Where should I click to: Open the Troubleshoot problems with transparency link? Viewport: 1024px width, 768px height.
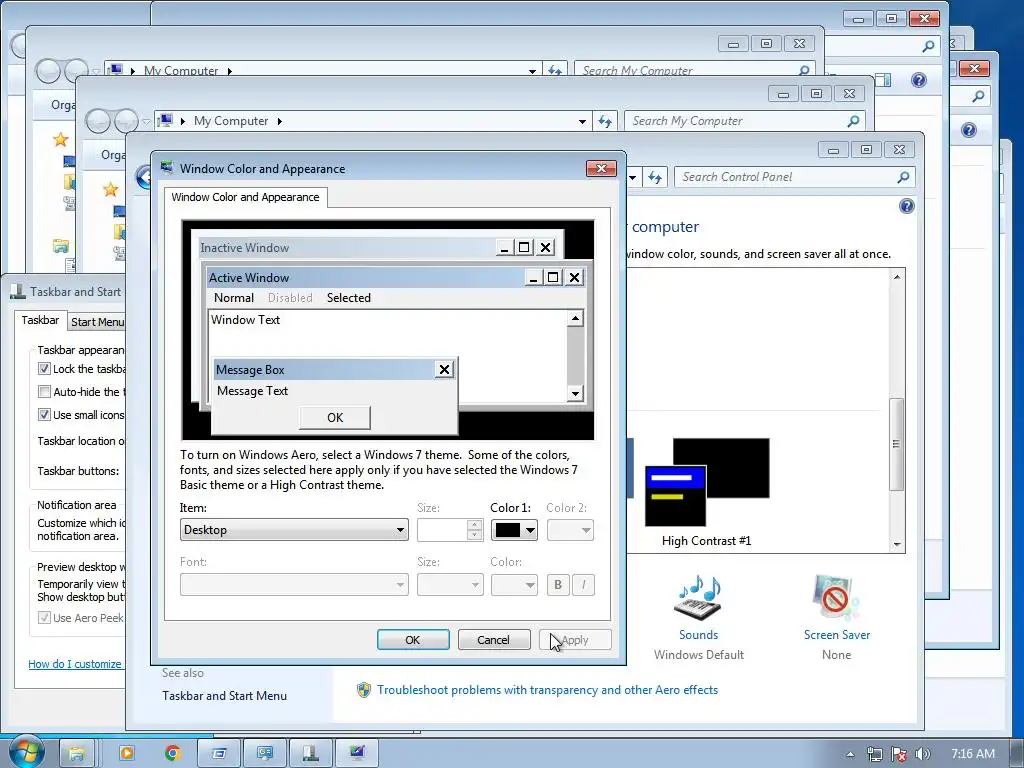[547, 690]
